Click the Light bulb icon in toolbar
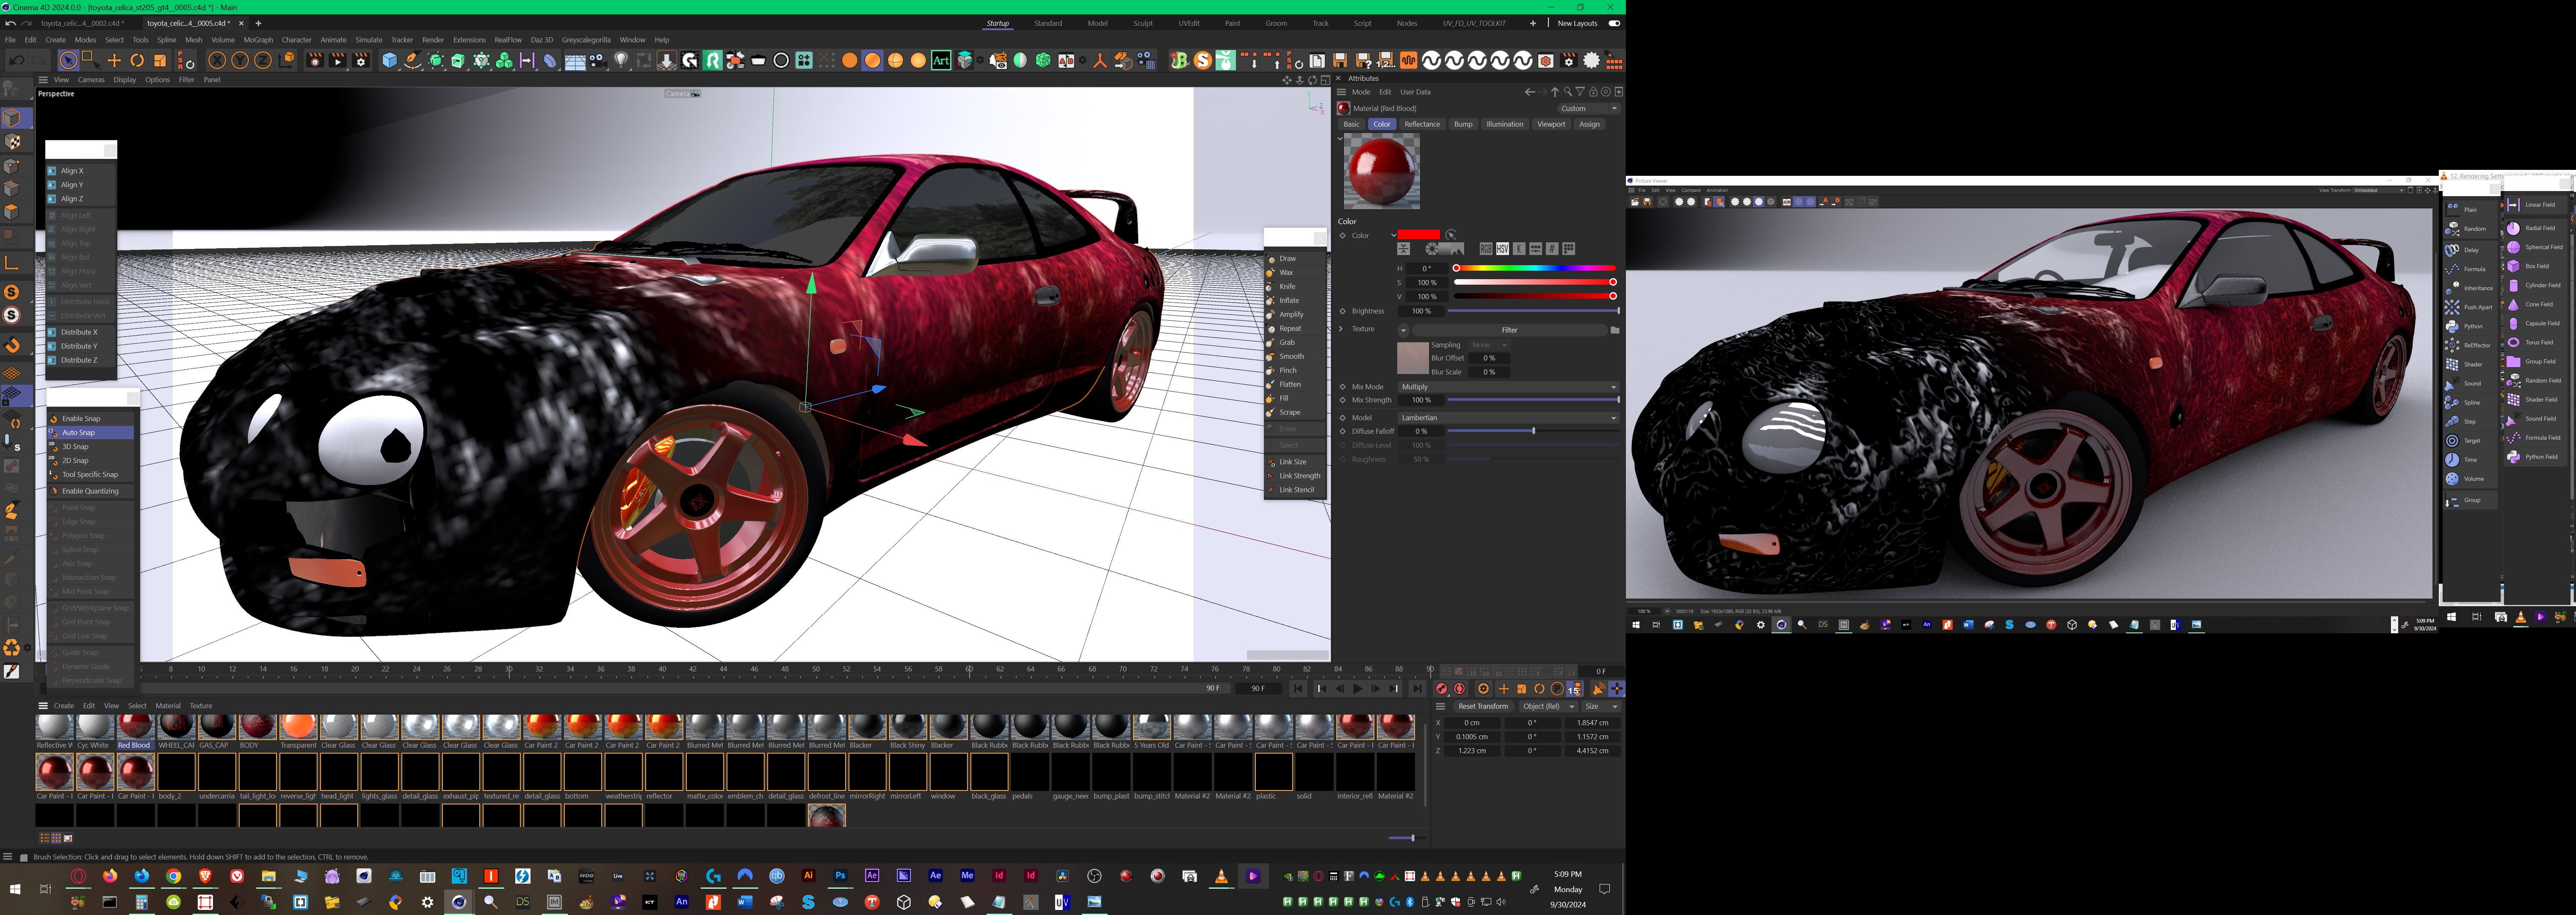Screen dimensions: 2576x915 point(621,61)
